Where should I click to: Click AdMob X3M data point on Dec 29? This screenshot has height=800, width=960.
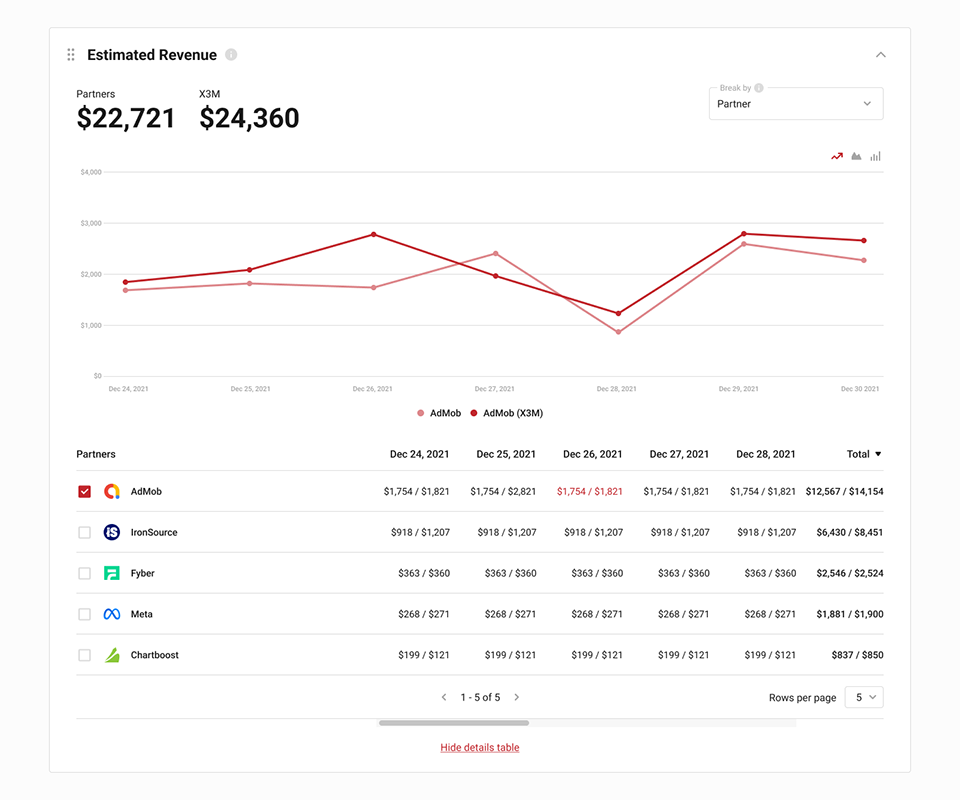tap(744, 234)
